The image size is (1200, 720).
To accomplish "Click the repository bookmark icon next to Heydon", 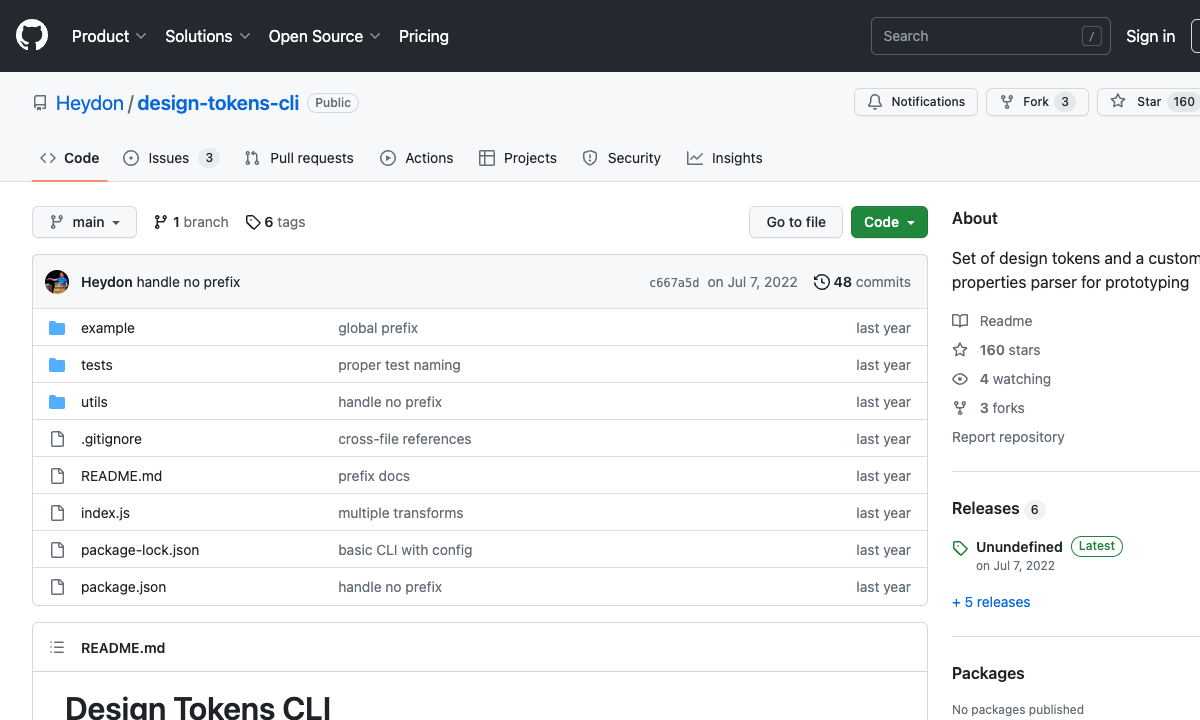I will (40, 102).
